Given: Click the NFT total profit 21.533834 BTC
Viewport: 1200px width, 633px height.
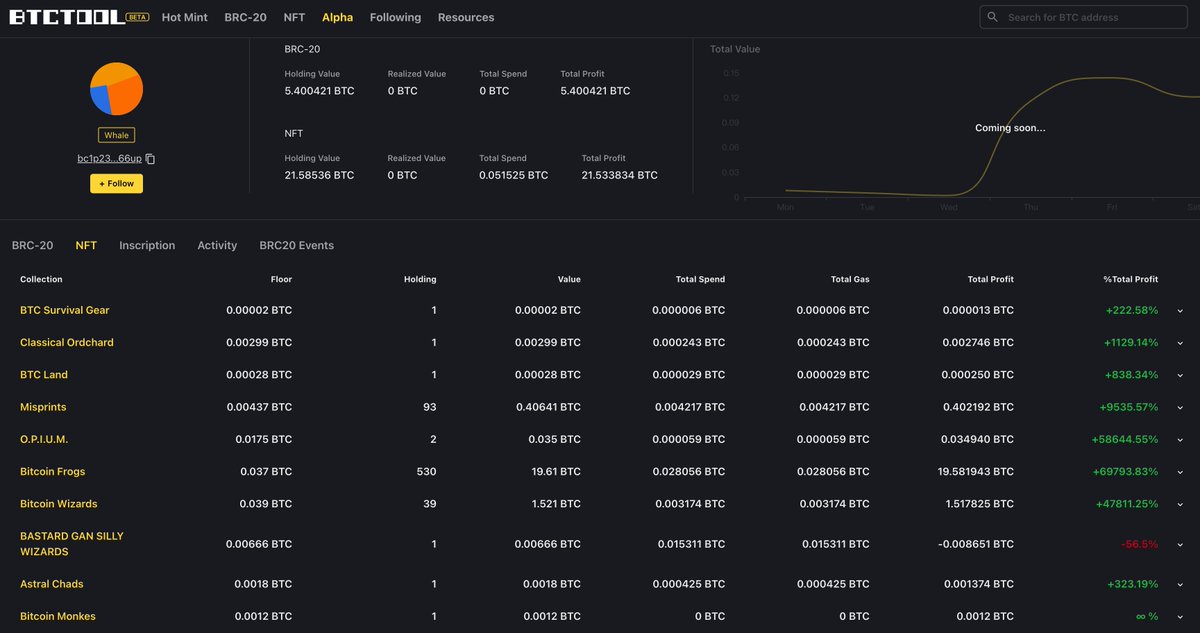Looking at the screenshot, I should pyautogui.click(x=619, y=175).
